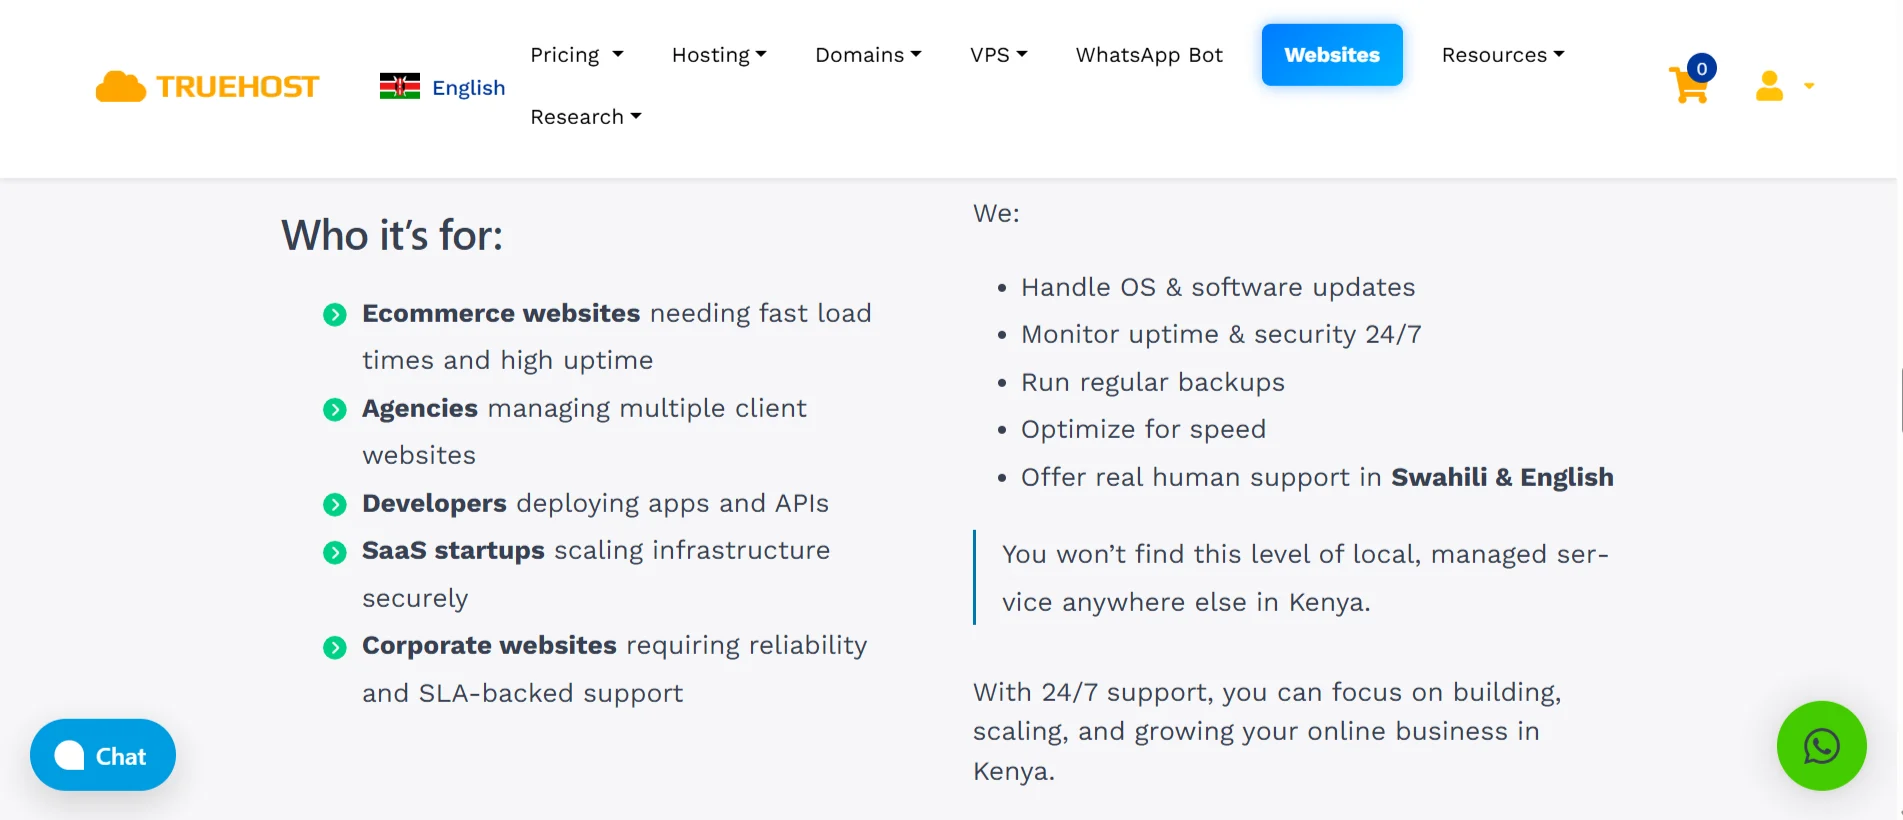Click the 'With 24/7 support' paragraph
Image resolution: width=1903 pixels, height=820 pixels.
[x=1267, y=731]
